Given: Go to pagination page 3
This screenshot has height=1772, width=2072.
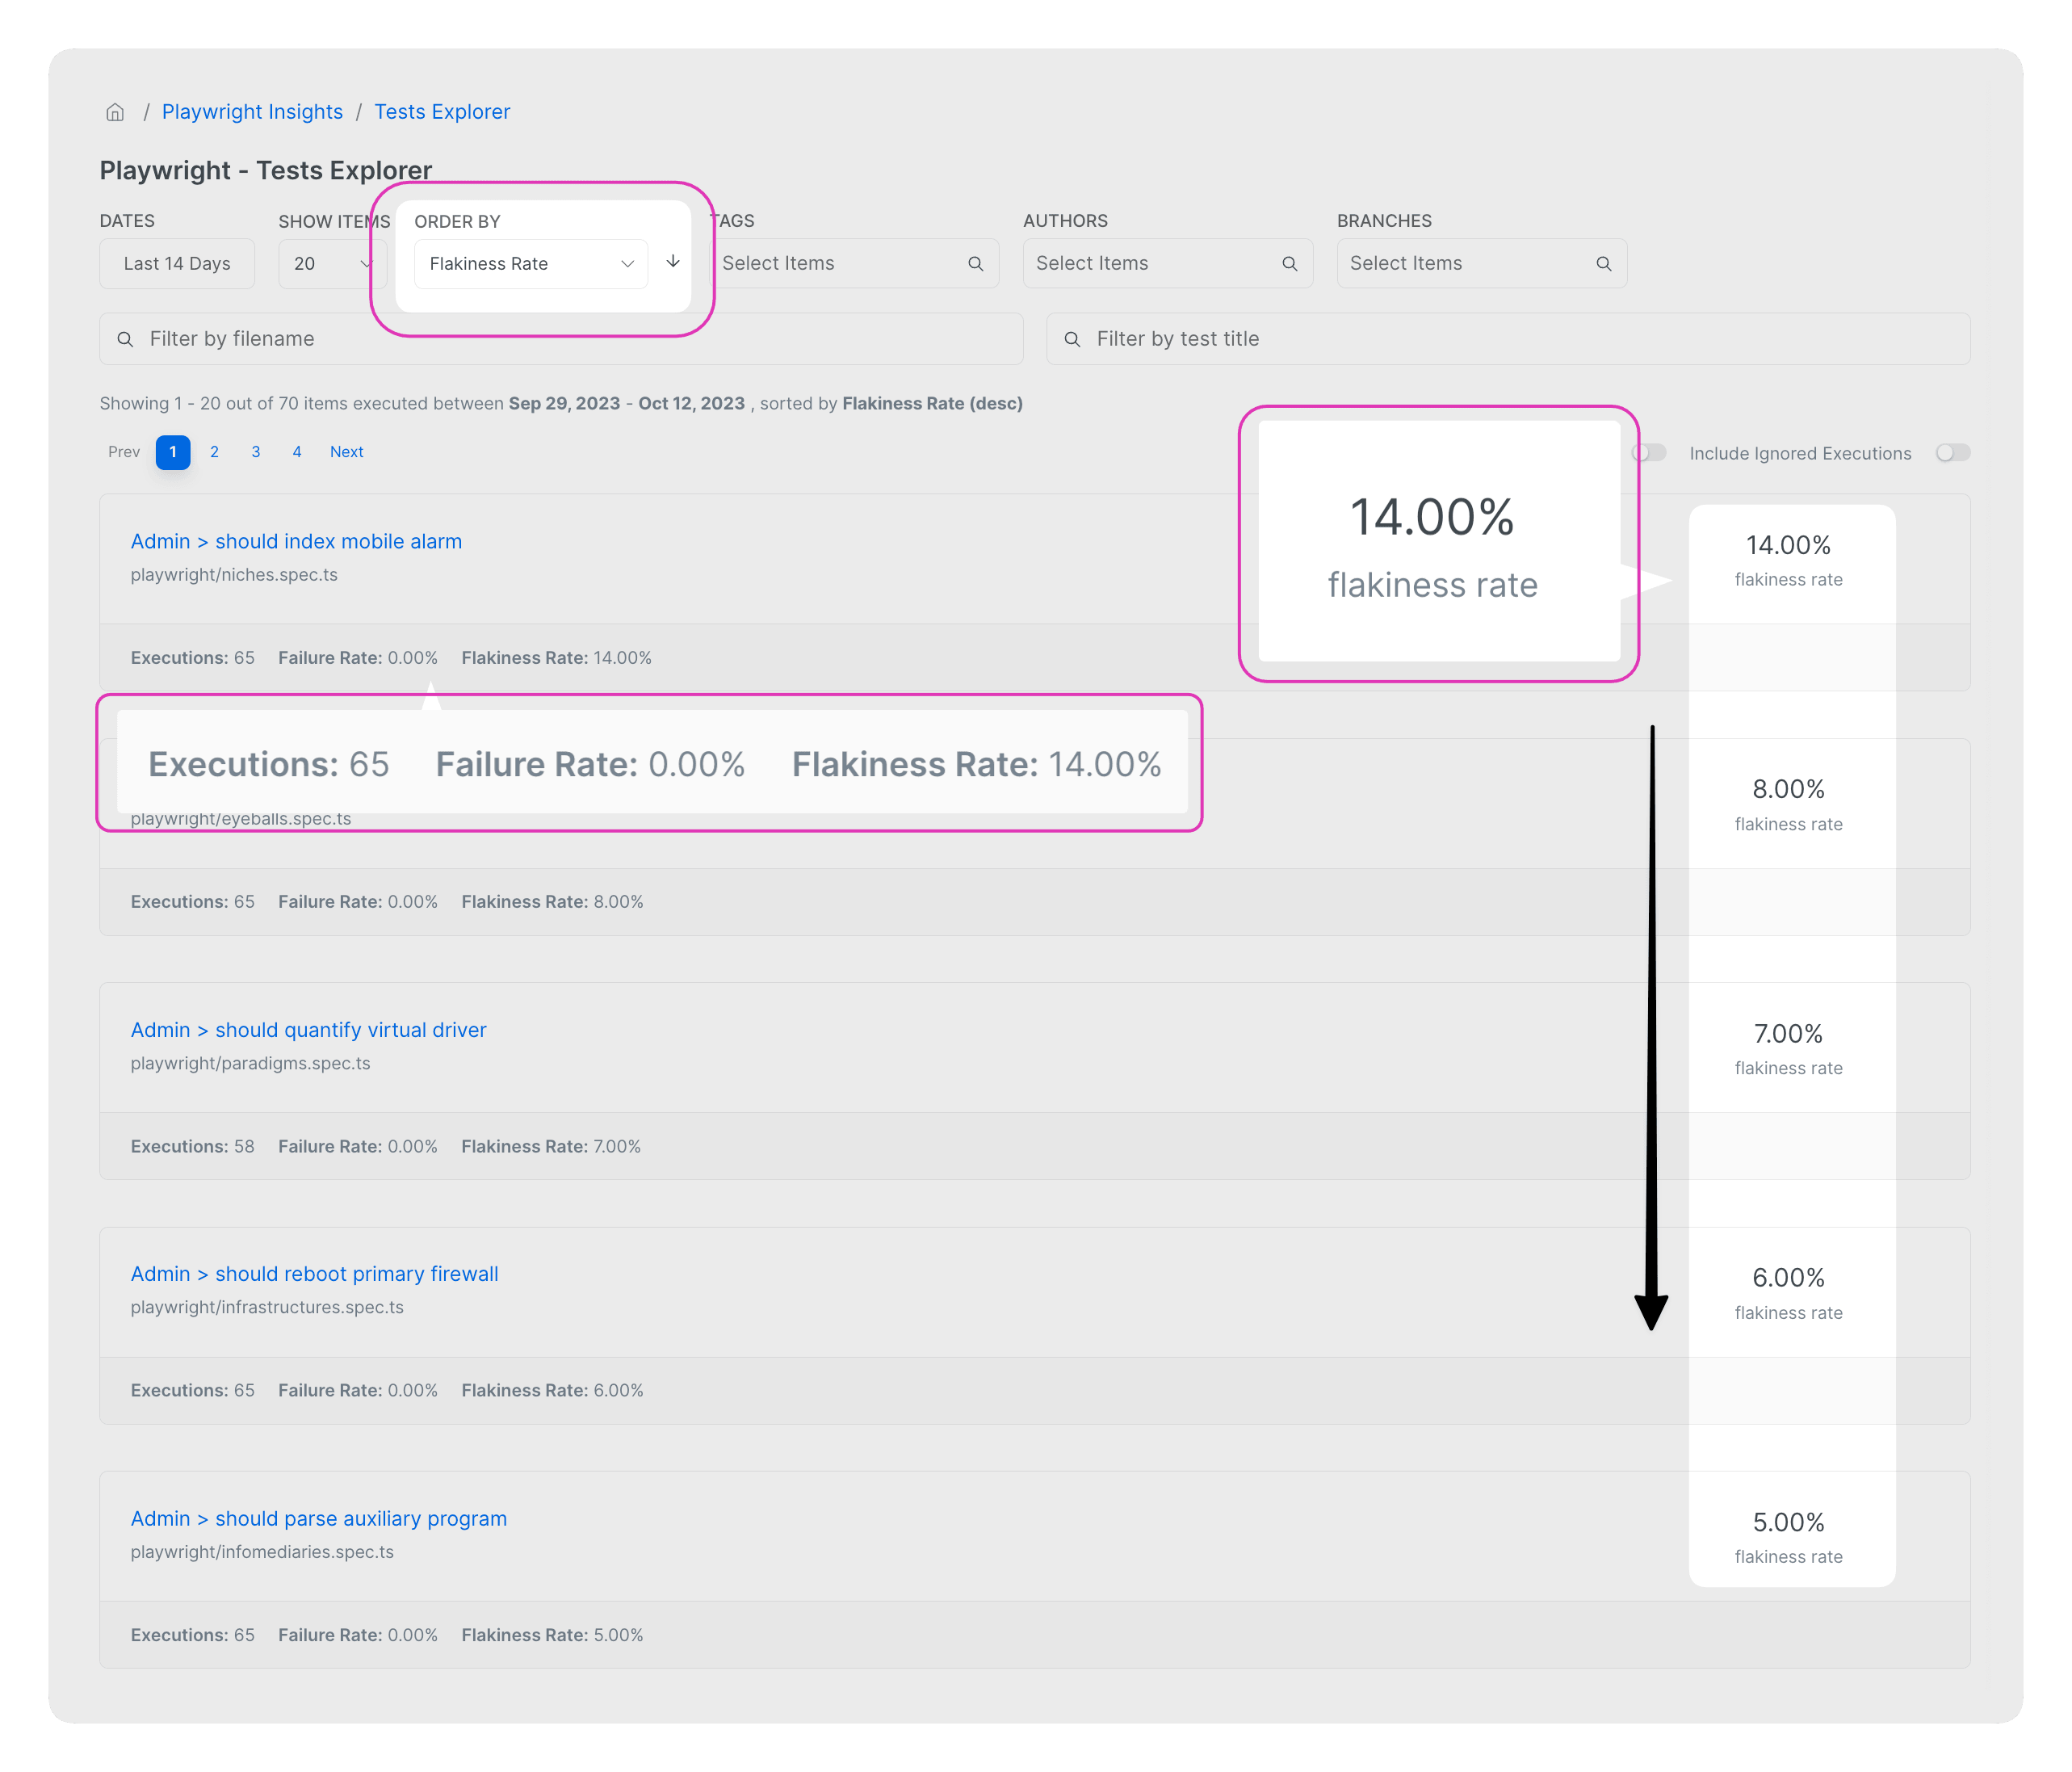Looking at the screenshot, I should pos(256,452).
